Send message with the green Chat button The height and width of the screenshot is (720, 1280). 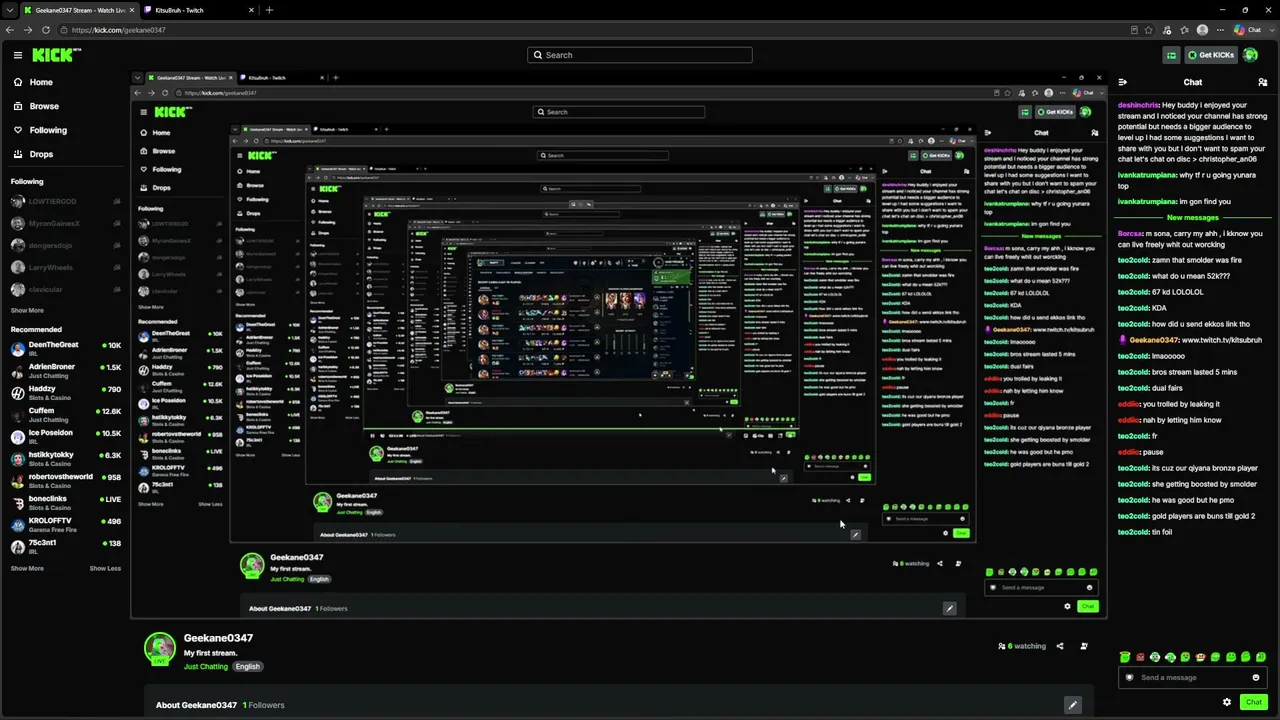pyautogui.click(x=1253, y=702)
